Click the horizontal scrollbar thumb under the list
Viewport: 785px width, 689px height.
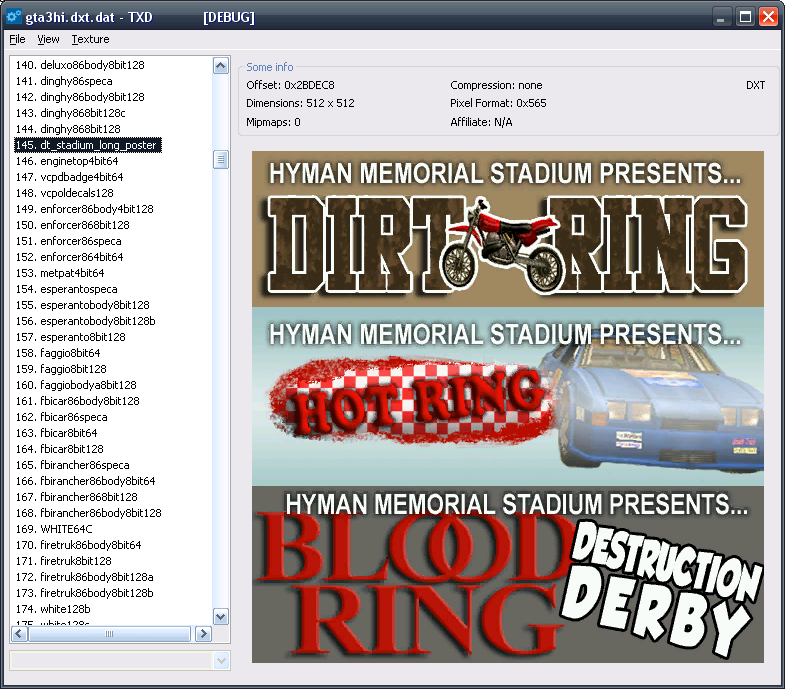tap(110, 634)
